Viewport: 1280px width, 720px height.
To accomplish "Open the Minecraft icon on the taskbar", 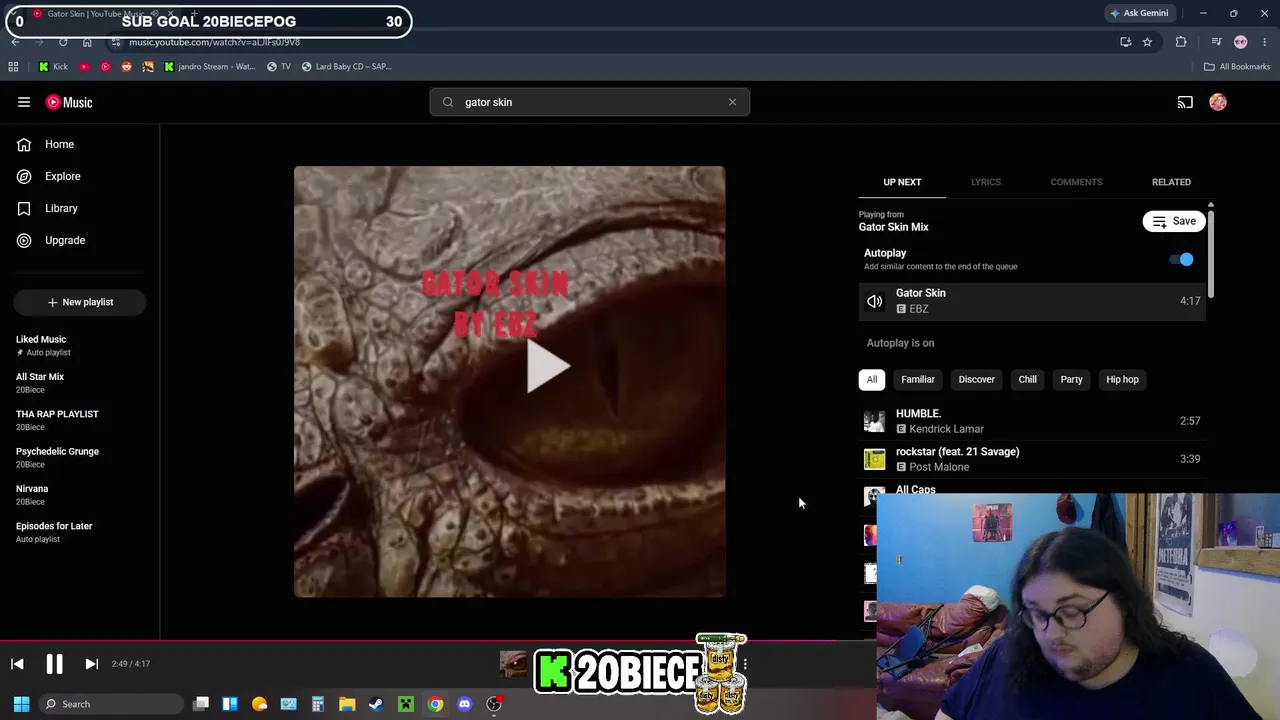I will pos(406,704).
